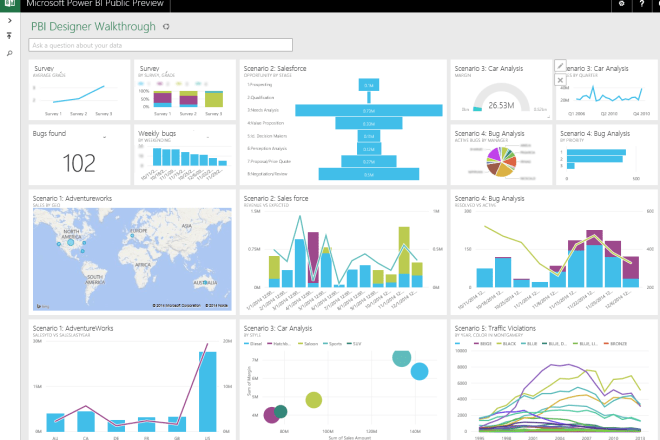Open the Weekly bugs column chart tile

(x=185, y=155)
